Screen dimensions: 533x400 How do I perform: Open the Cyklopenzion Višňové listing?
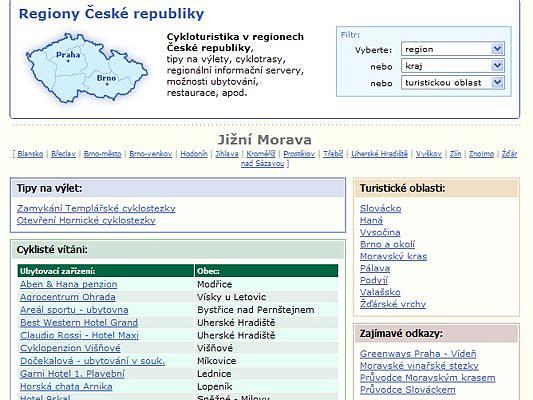click(x=70, y=348)
